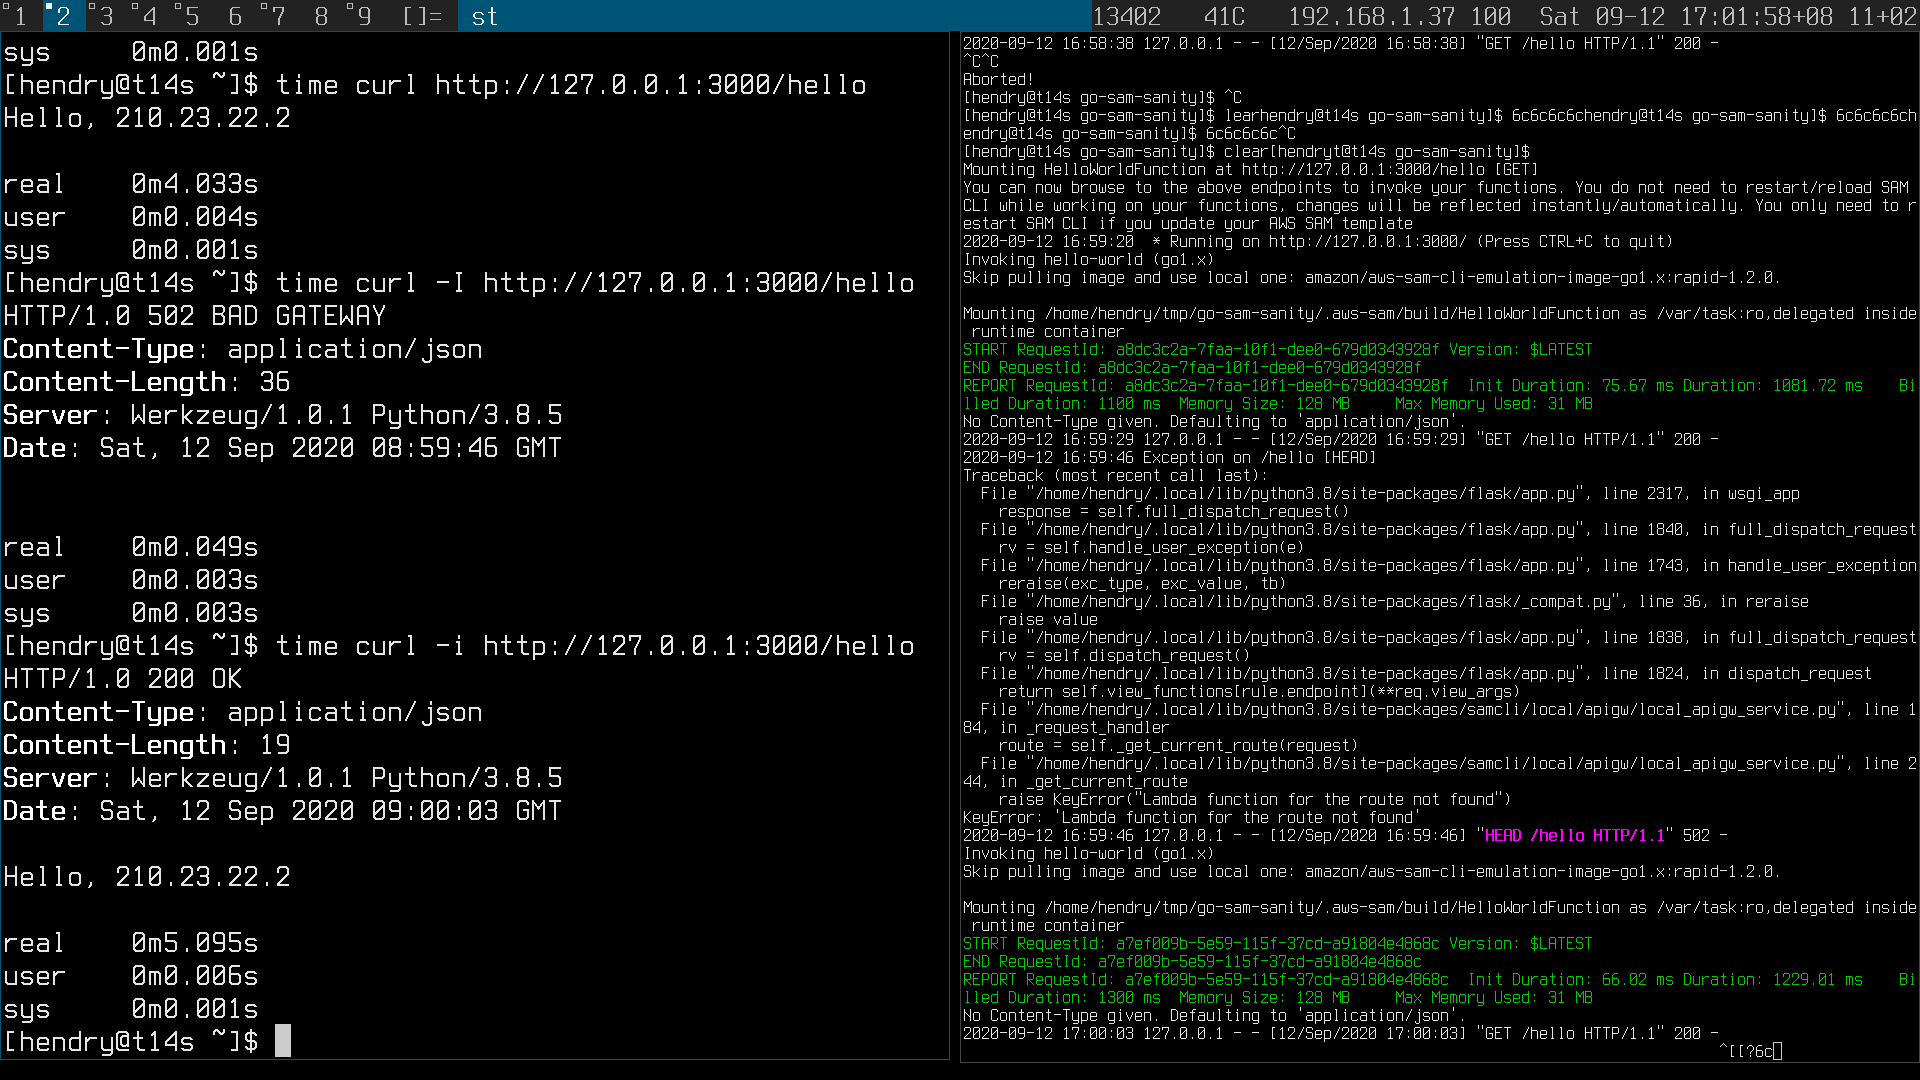Click the log line '16:58:38 GET /hello 200'

pos(1340,44)
